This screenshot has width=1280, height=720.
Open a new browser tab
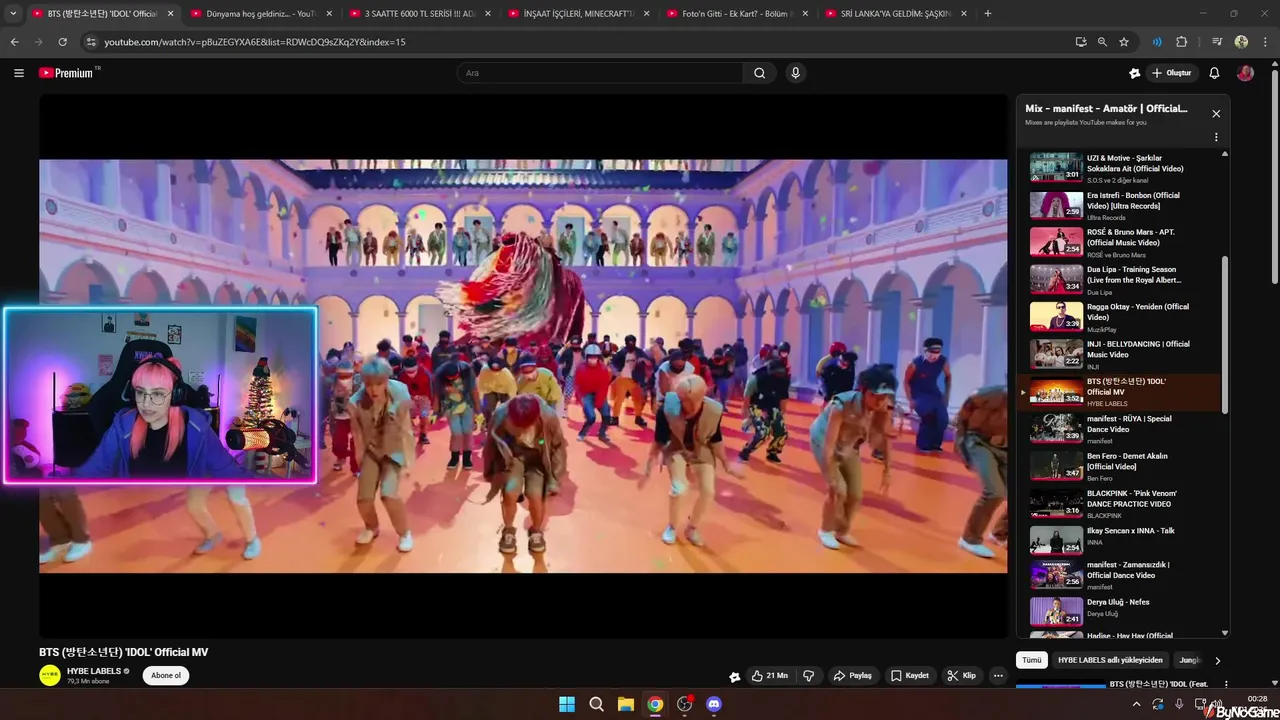pos(988,13)
